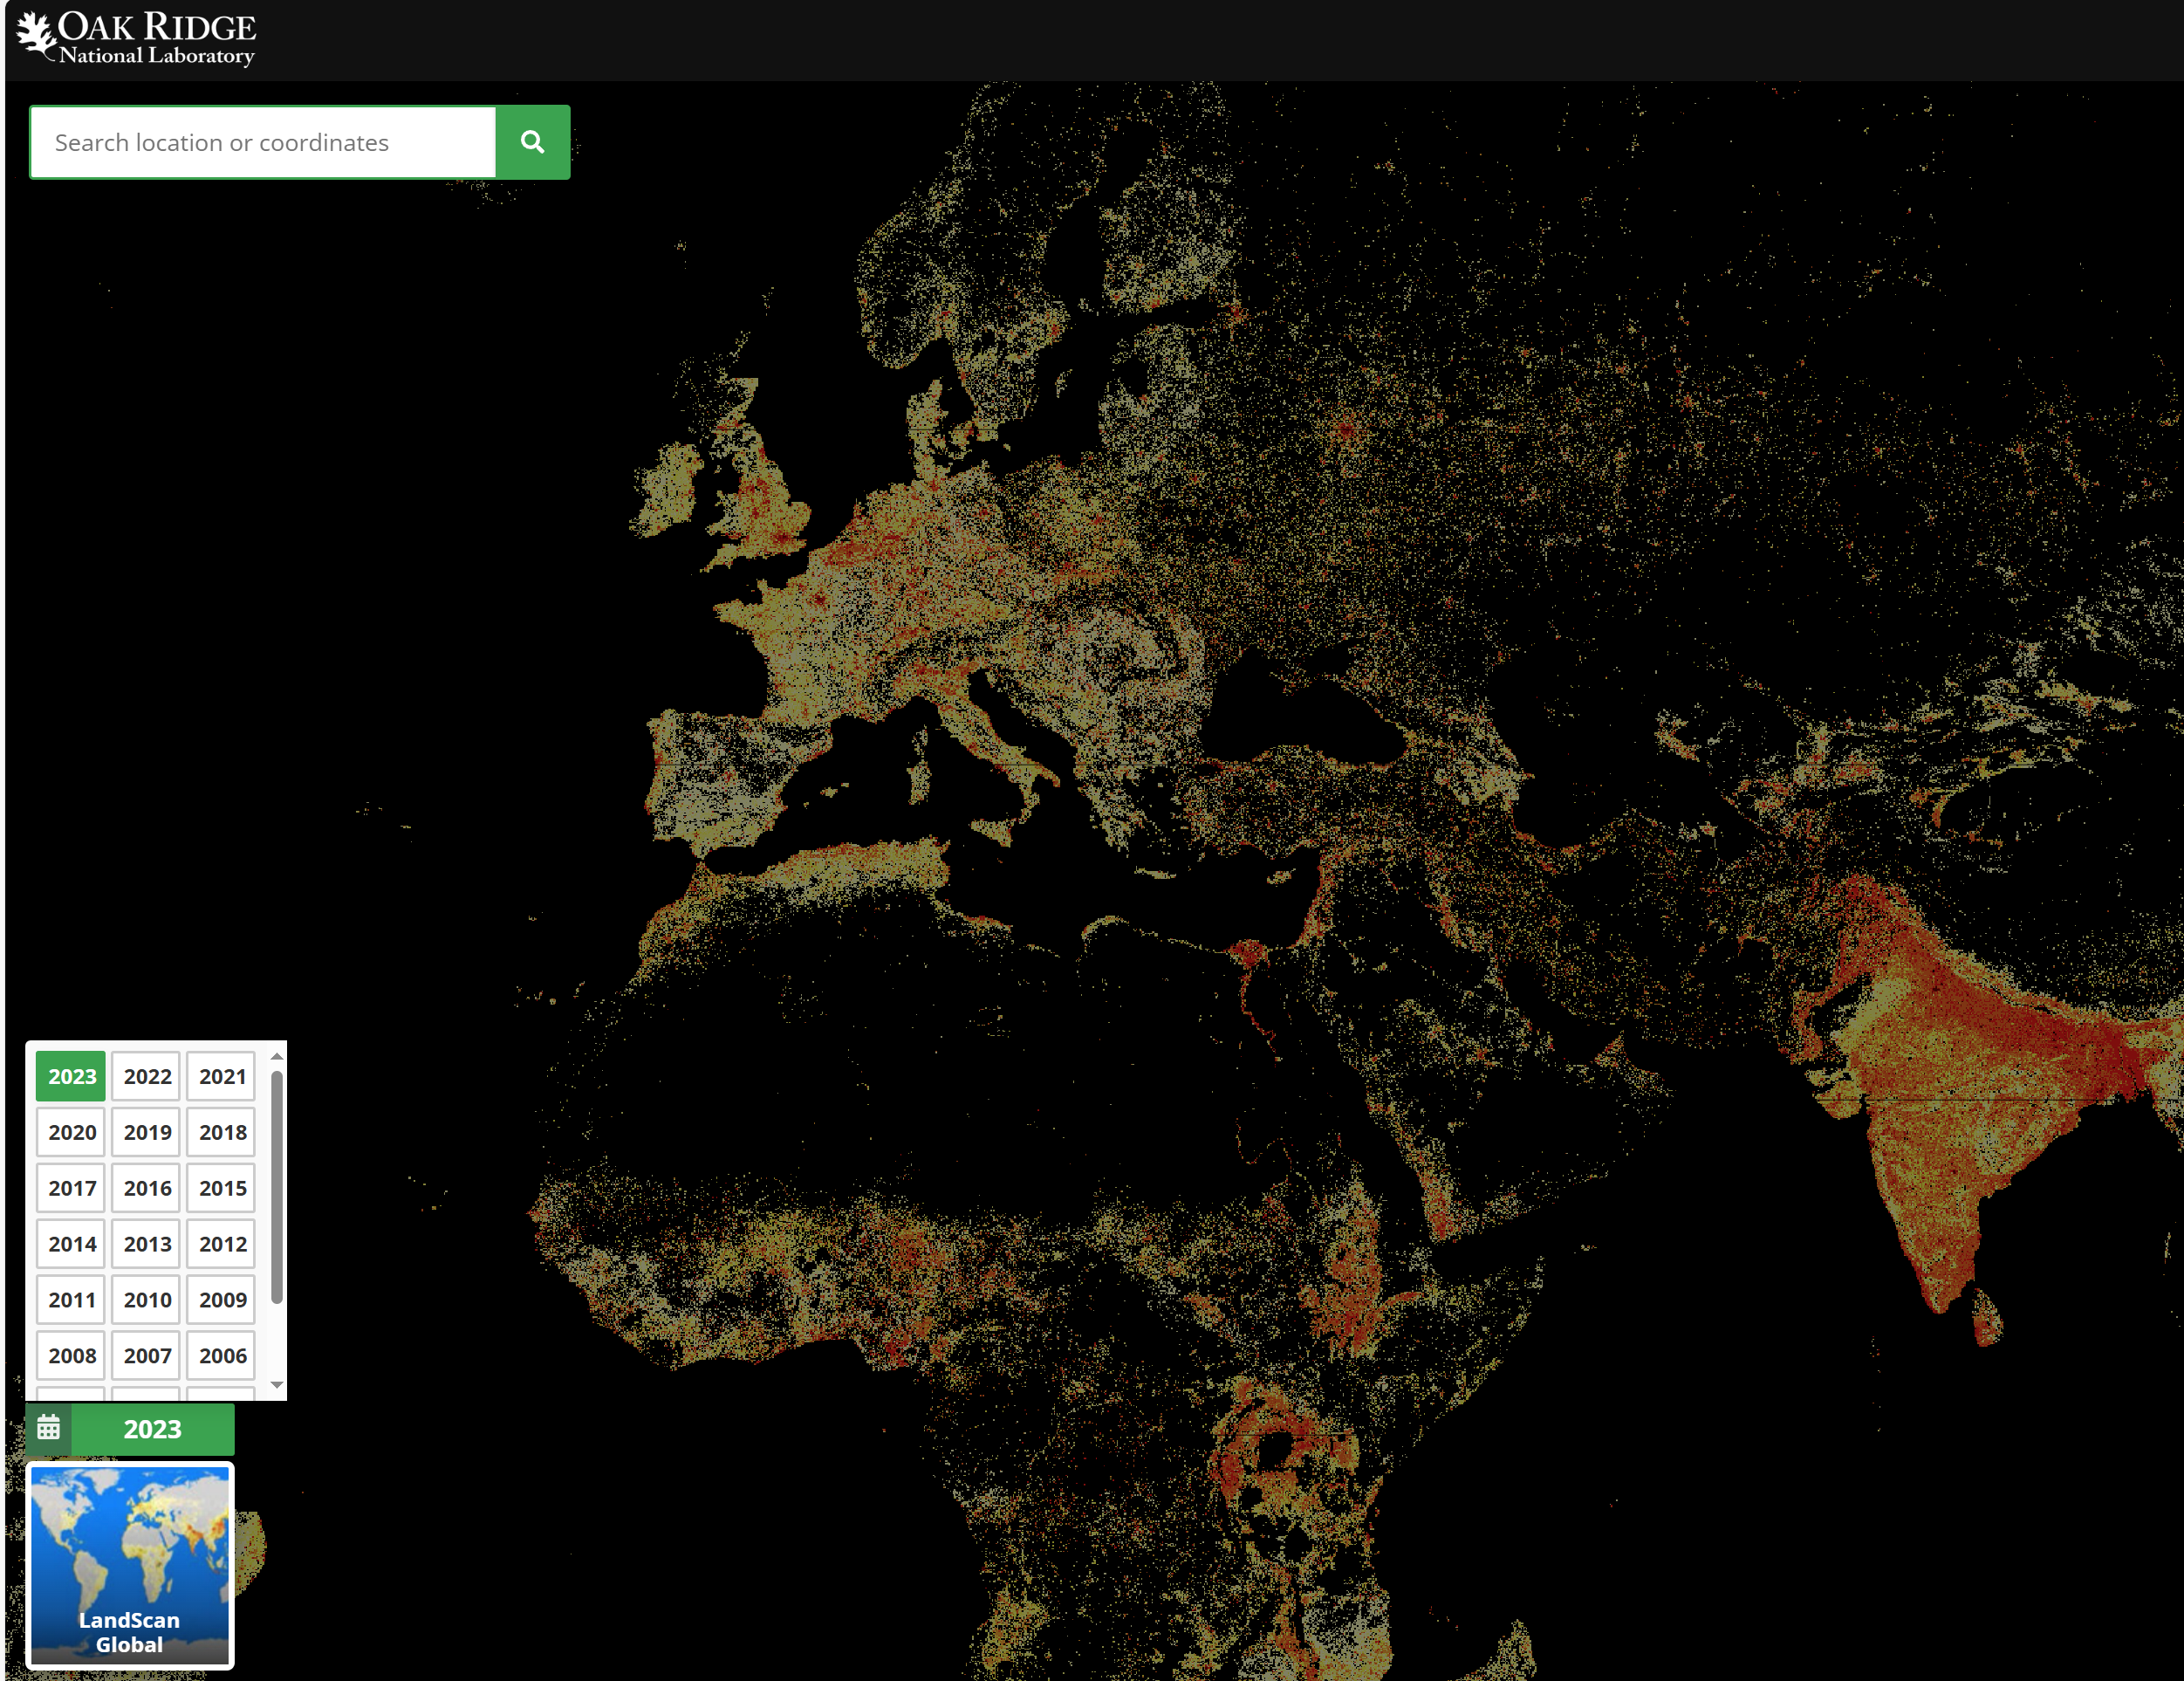Choose the 2020 year option
This screenshot has height=1681, width=2184.
coord(72,1132)
